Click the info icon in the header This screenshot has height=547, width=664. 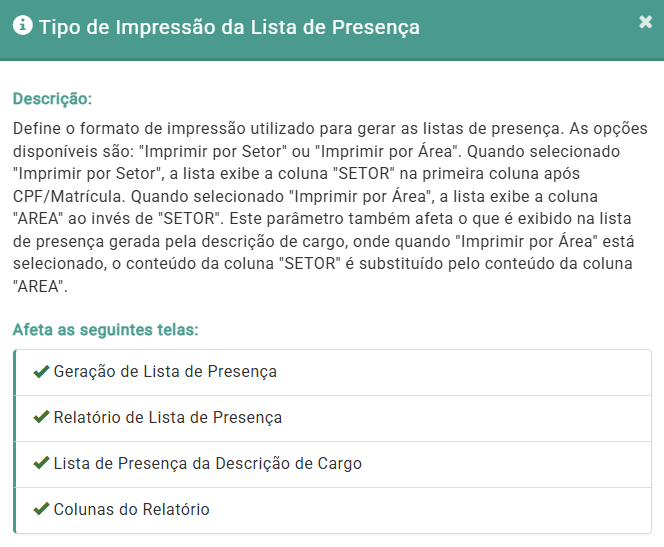(22, 26)
